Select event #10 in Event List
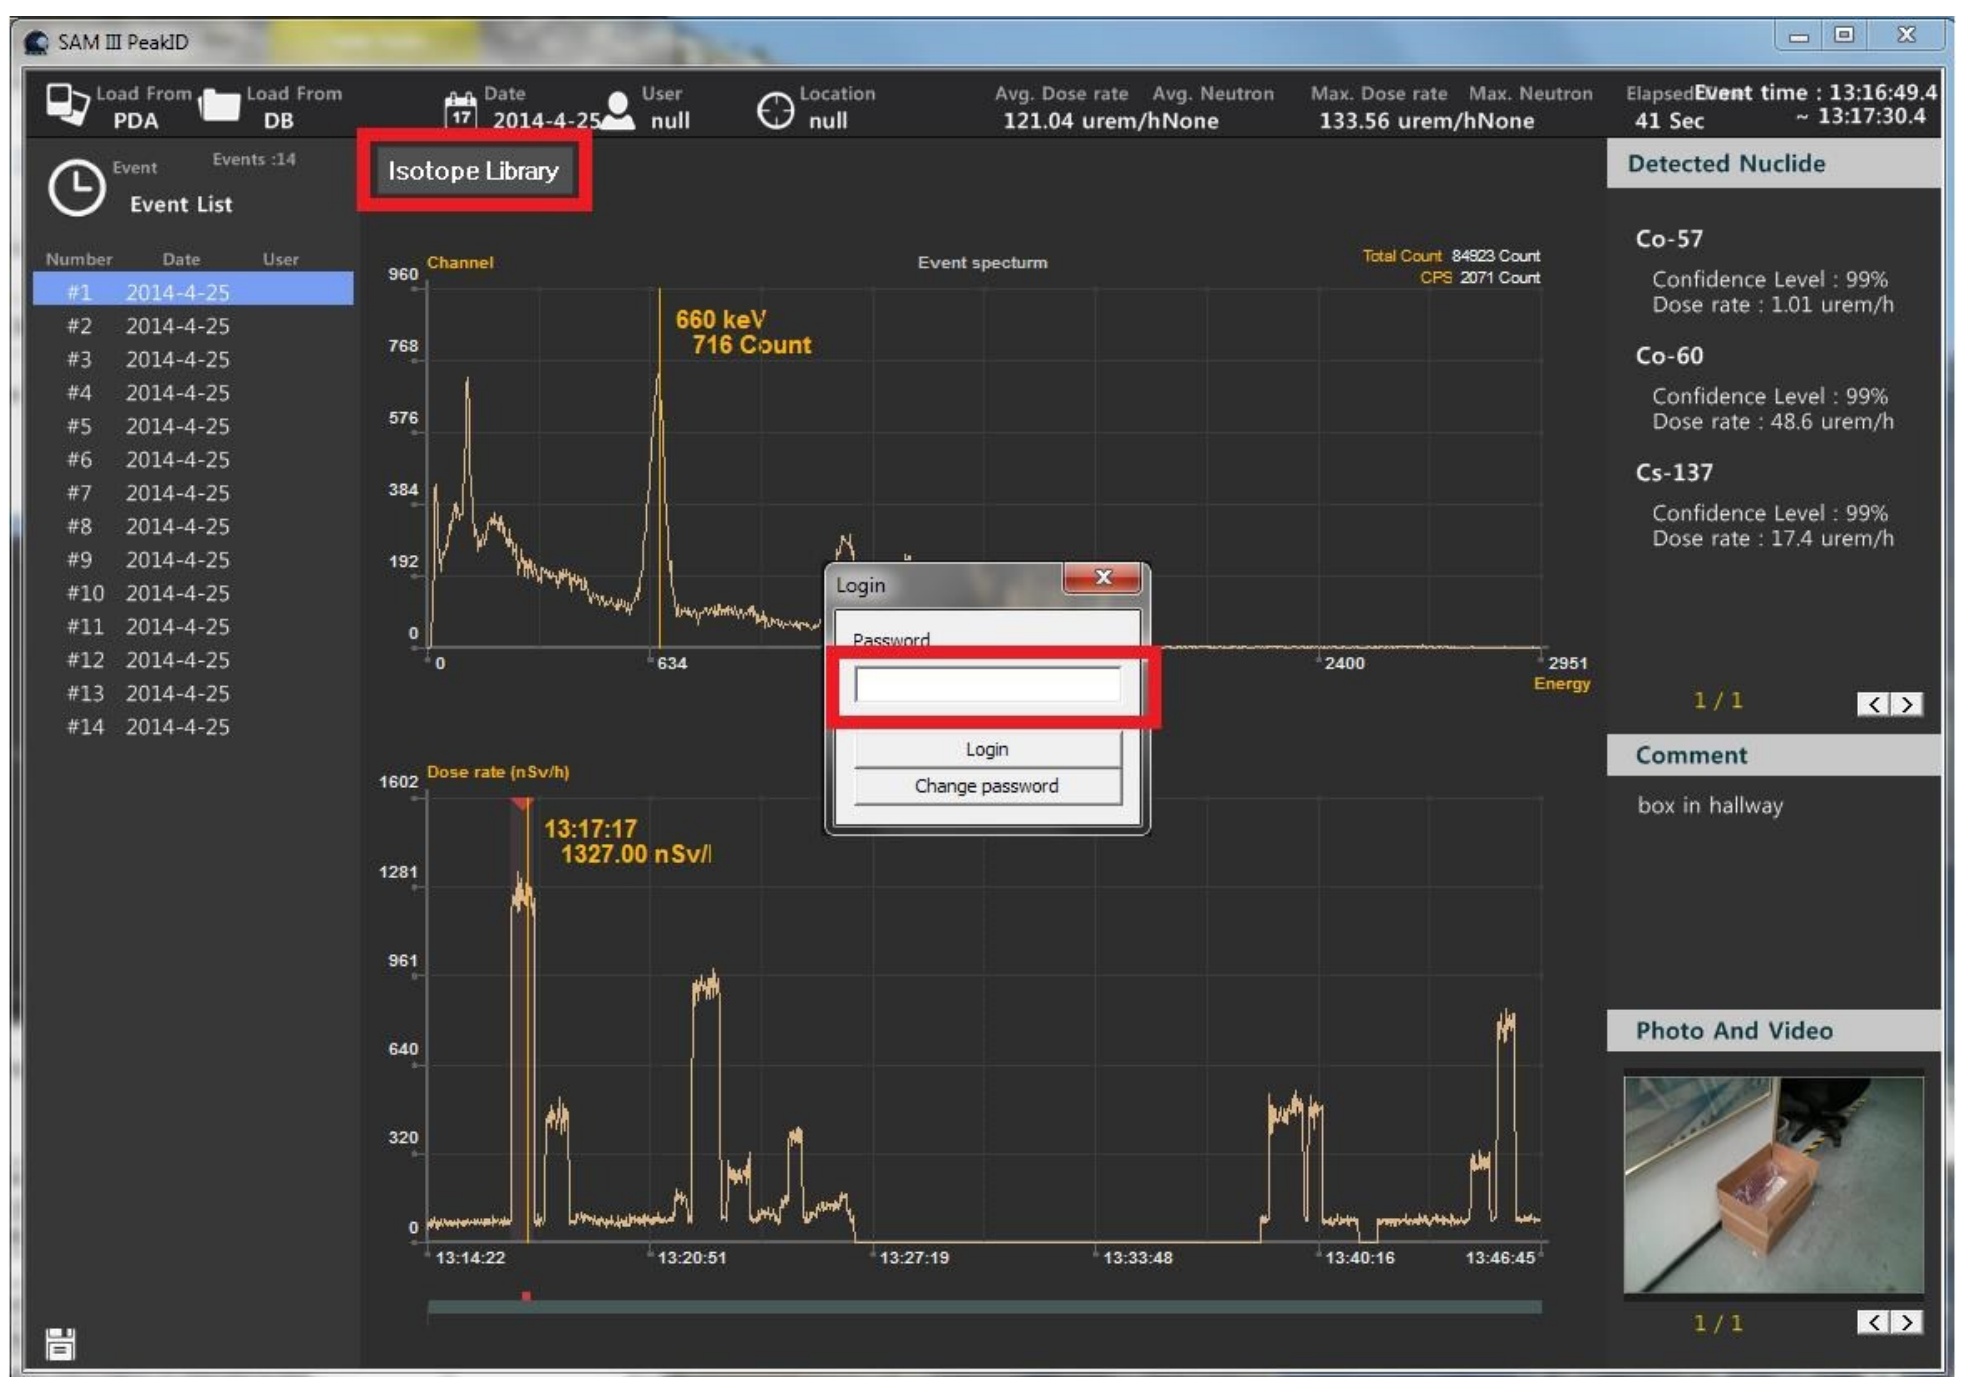The width and height of the screenshot is (1964, 1392). tap(193, 593)
